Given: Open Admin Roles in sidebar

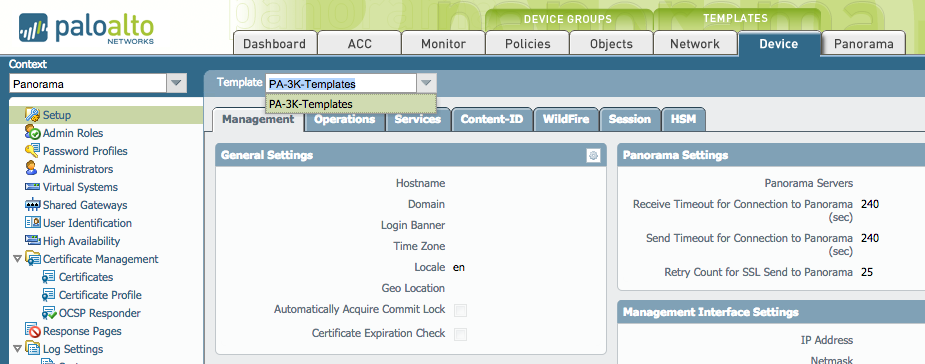Looking at the screenshot, I should pyautogui.click(x=73, y=133).
